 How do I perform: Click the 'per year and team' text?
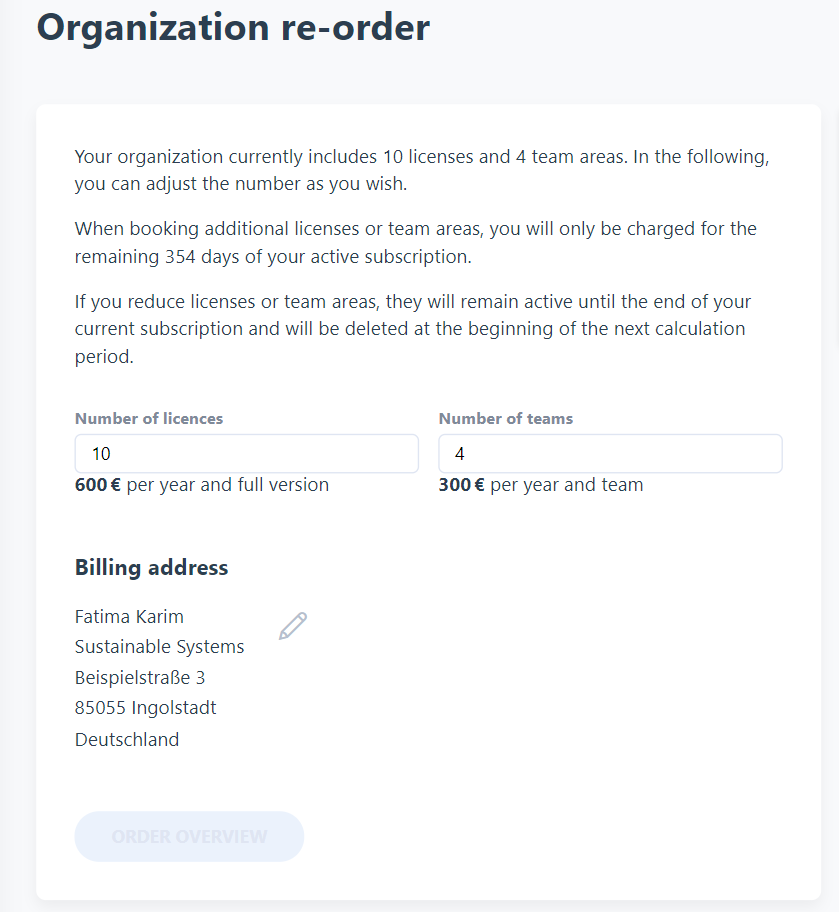click(567, 484)
